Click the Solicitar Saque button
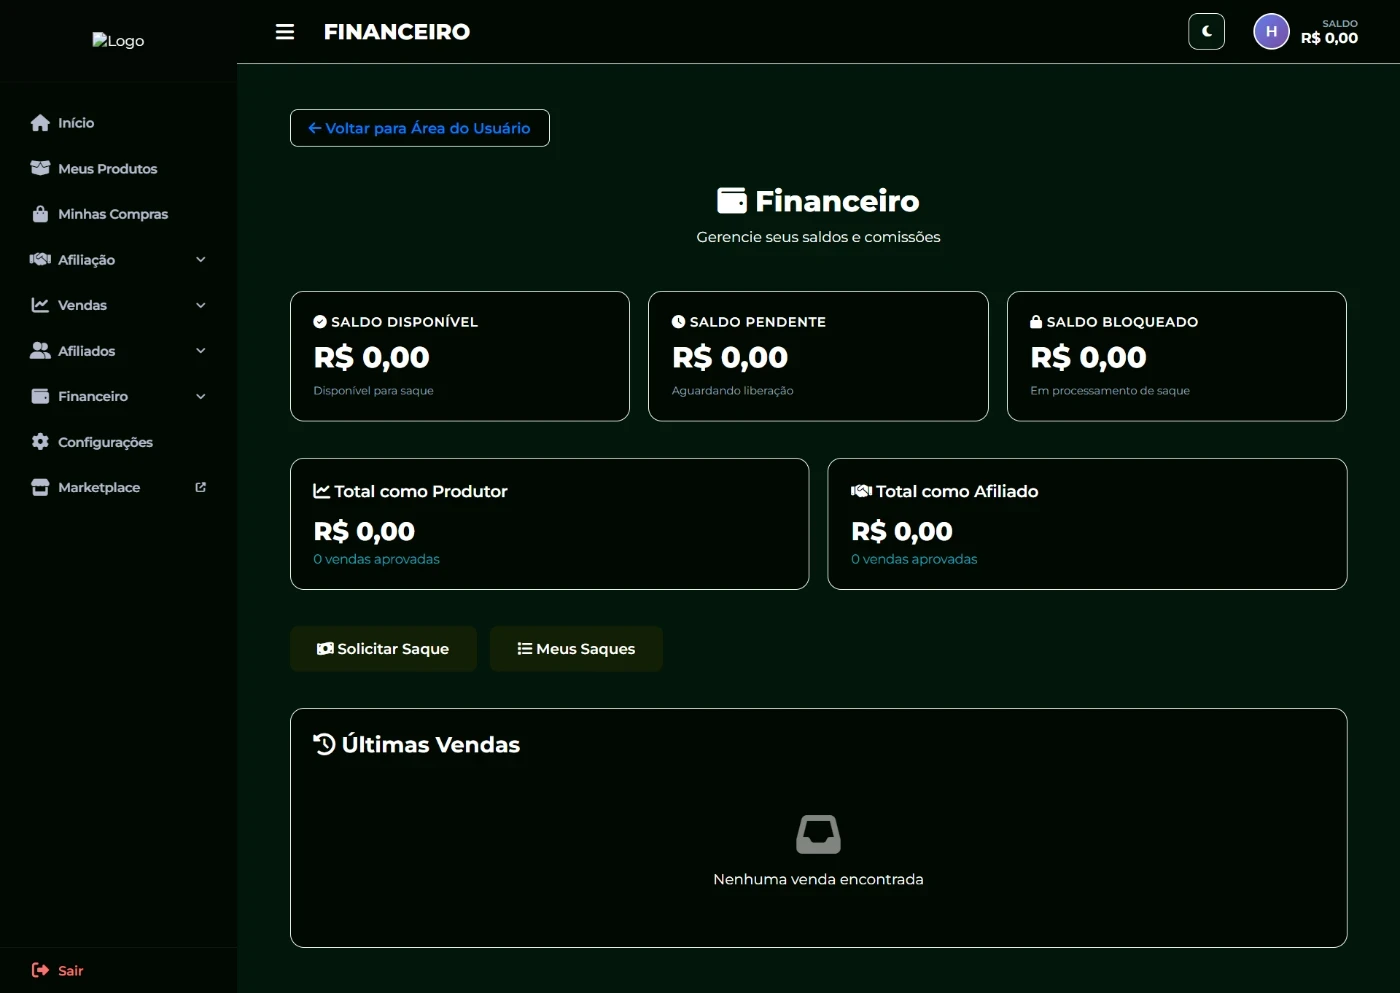This screenshot has height=993, width=1400. (x=383, y=649)
